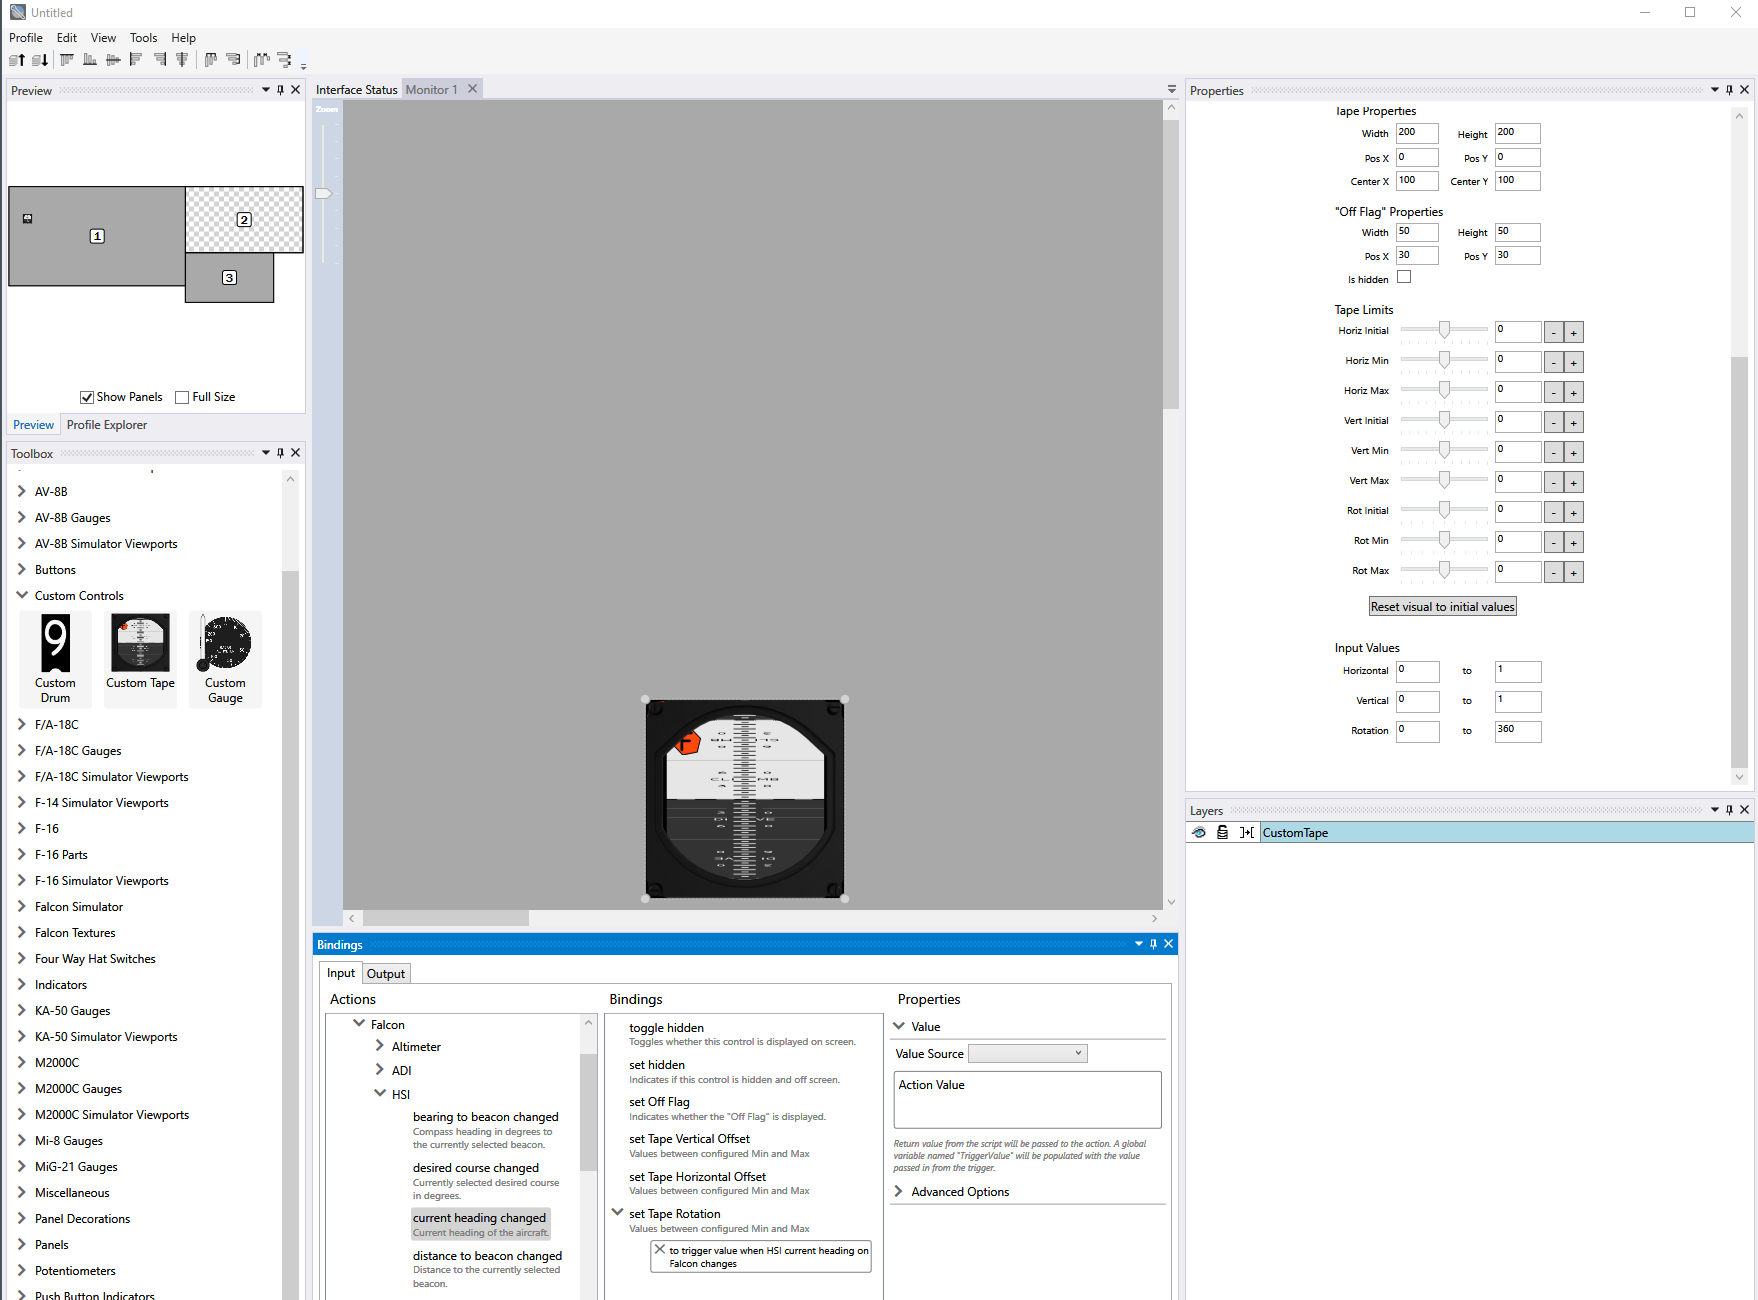Open the Profile menu
The height and width of the screenshot is (1300, 1758).
[x=26, y=37]
